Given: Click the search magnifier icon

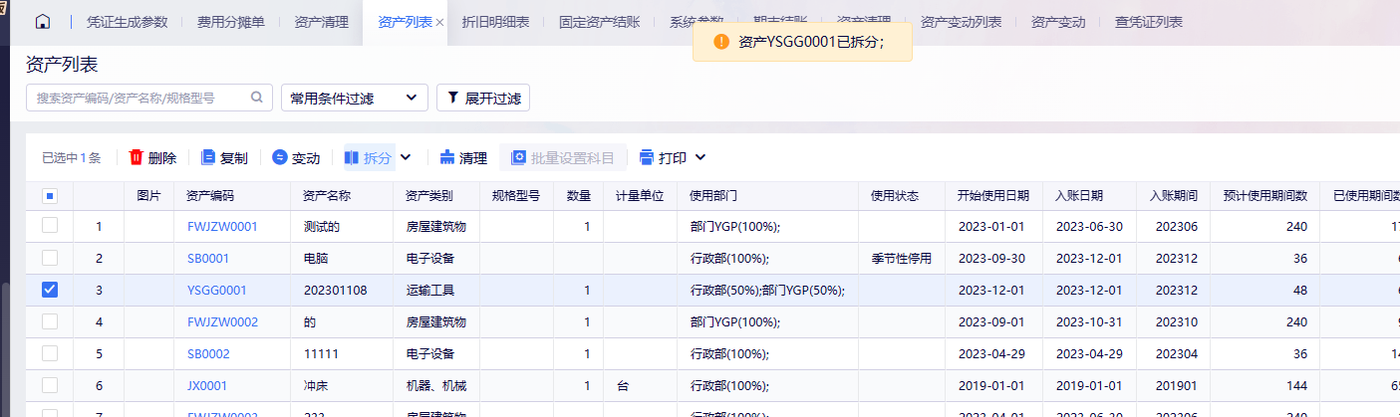Looking at the screenshot, I should pos(257,97).
